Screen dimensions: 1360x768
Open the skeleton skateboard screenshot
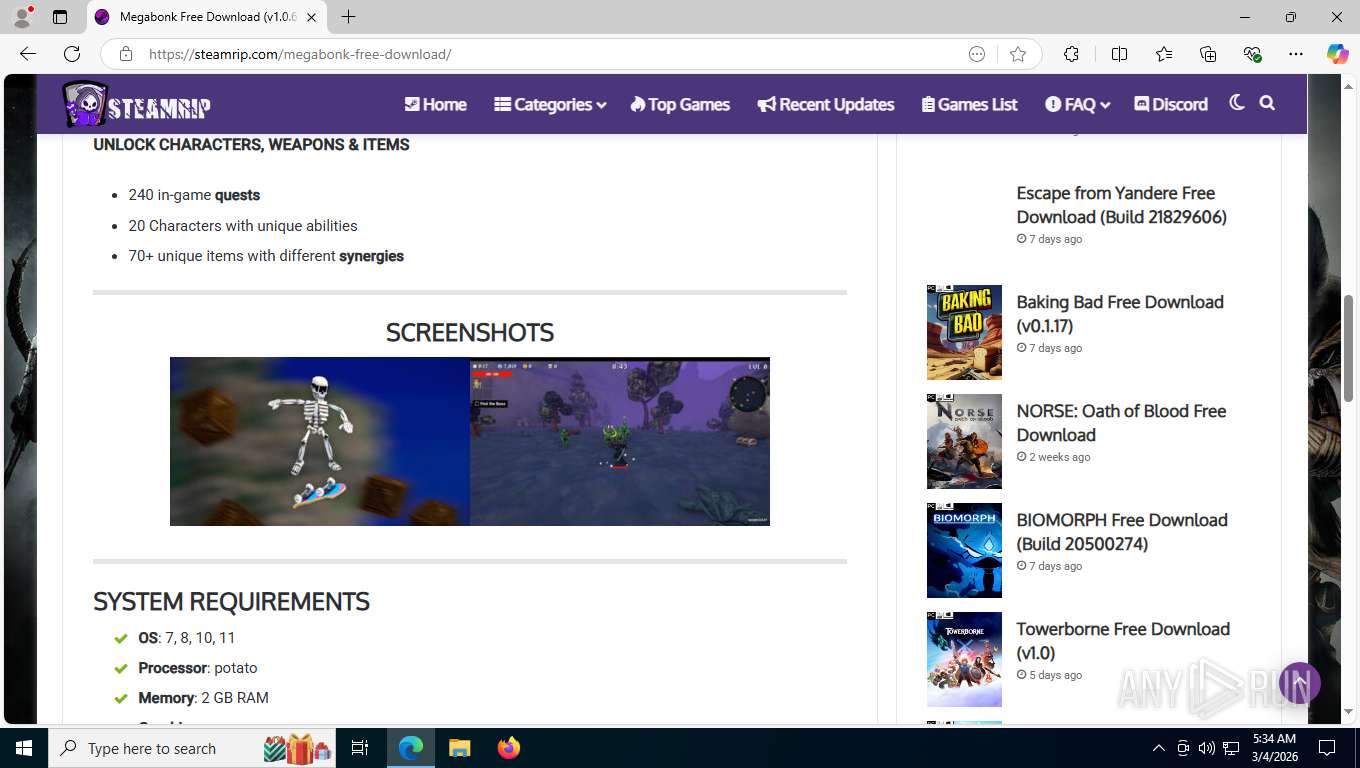[320, 441]
